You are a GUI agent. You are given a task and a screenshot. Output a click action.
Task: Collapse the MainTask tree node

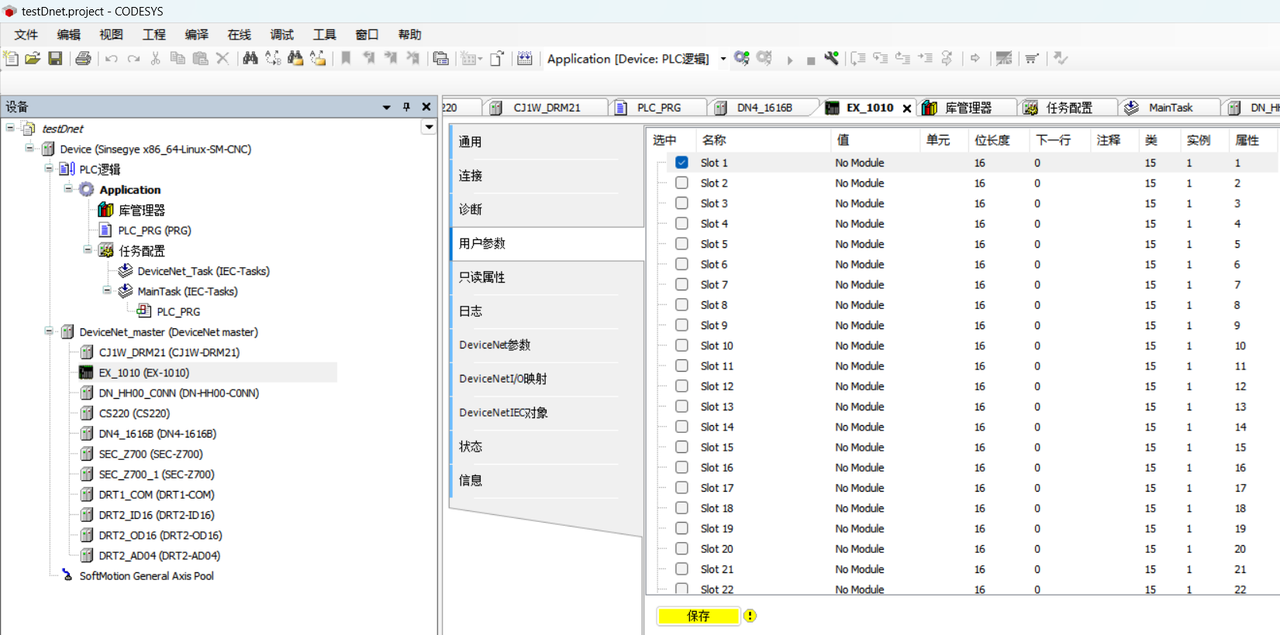coord(108,291)
